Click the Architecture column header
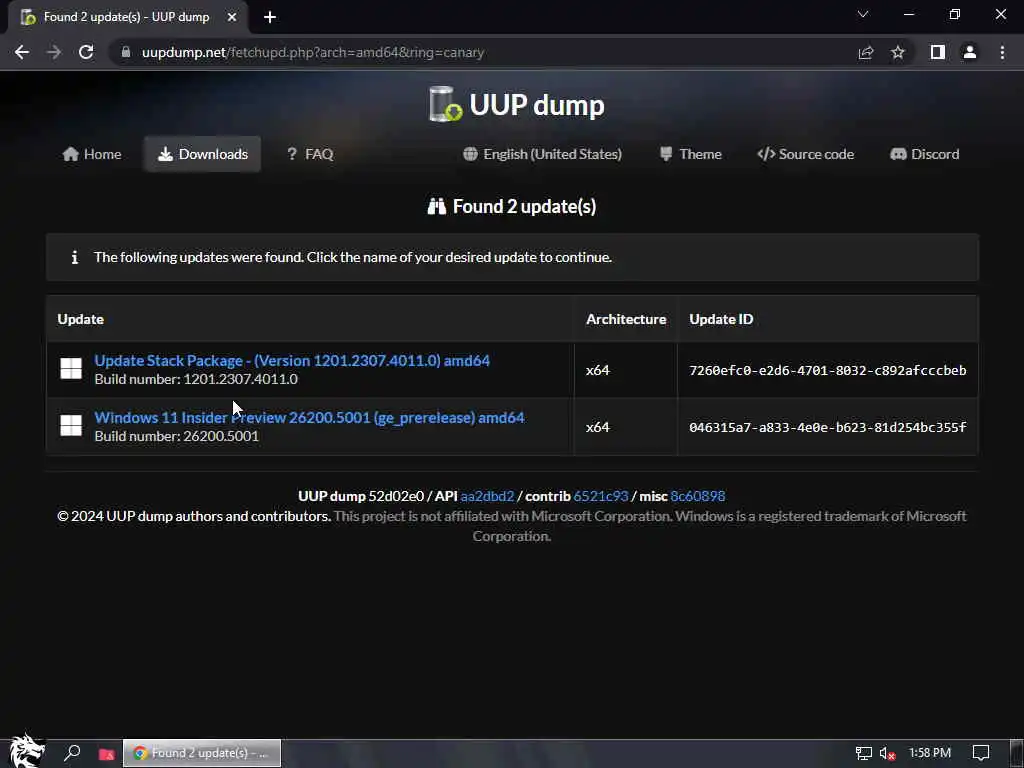The width and height of the screenshot is (1024, 768). coord(626,319)
